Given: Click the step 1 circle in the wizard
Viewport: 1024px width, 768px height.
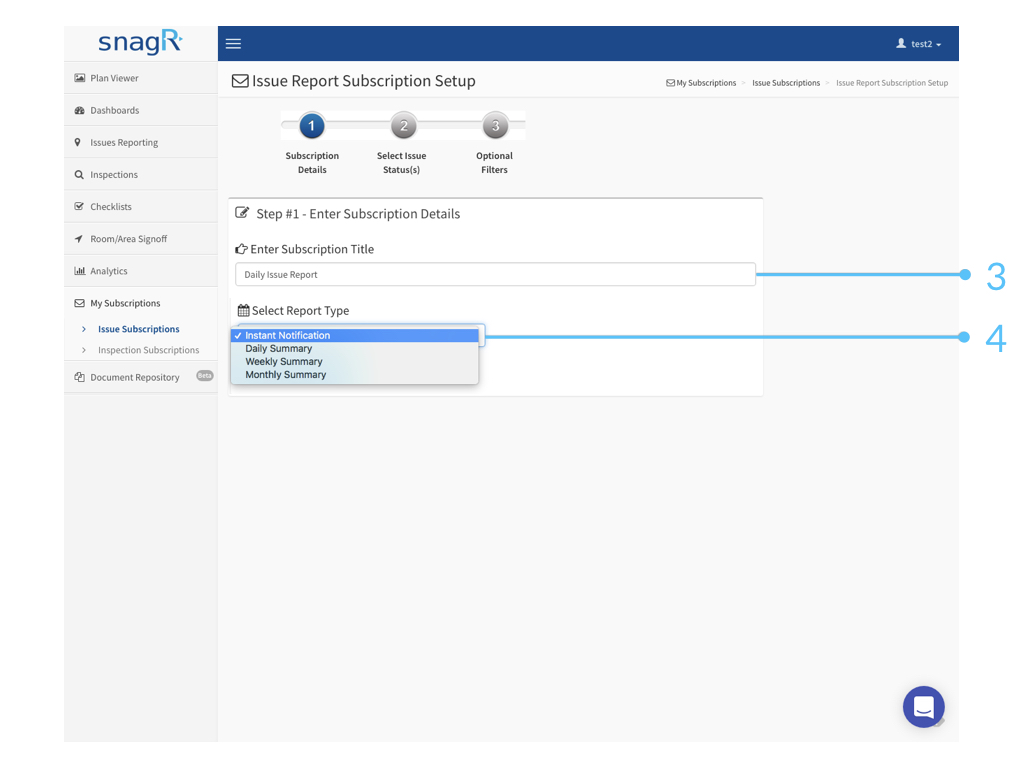Looking at the screenshot, I should [312, 125].
